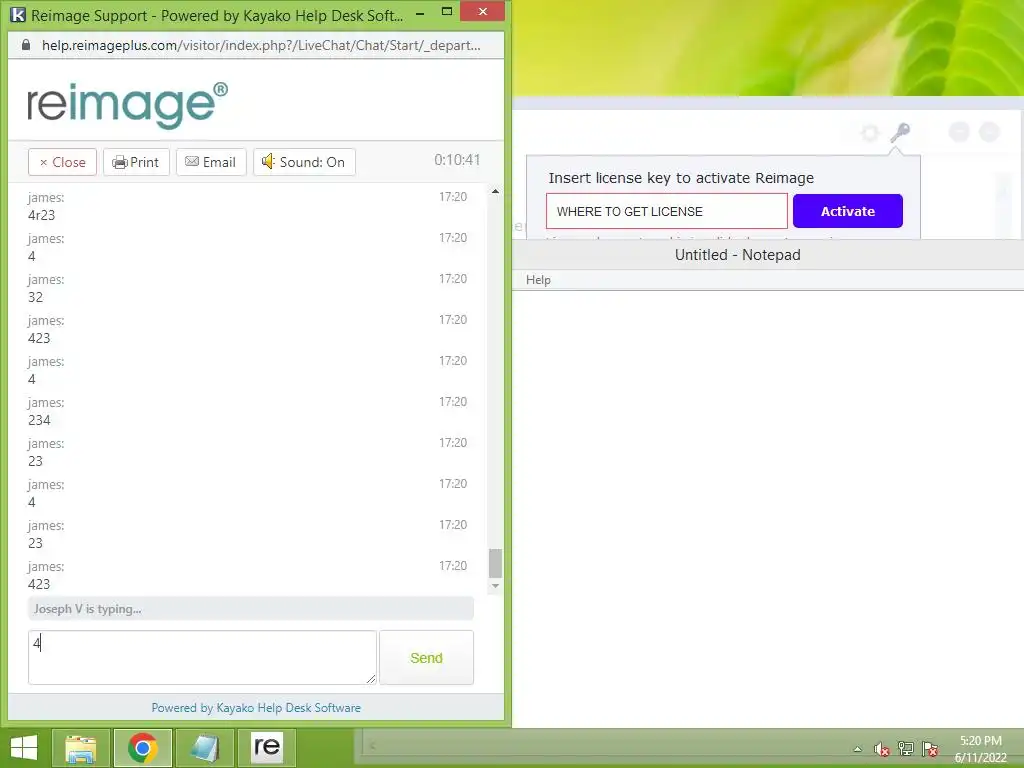
Task: Open File Explorer from taskbar
Action: pos(80,748)
